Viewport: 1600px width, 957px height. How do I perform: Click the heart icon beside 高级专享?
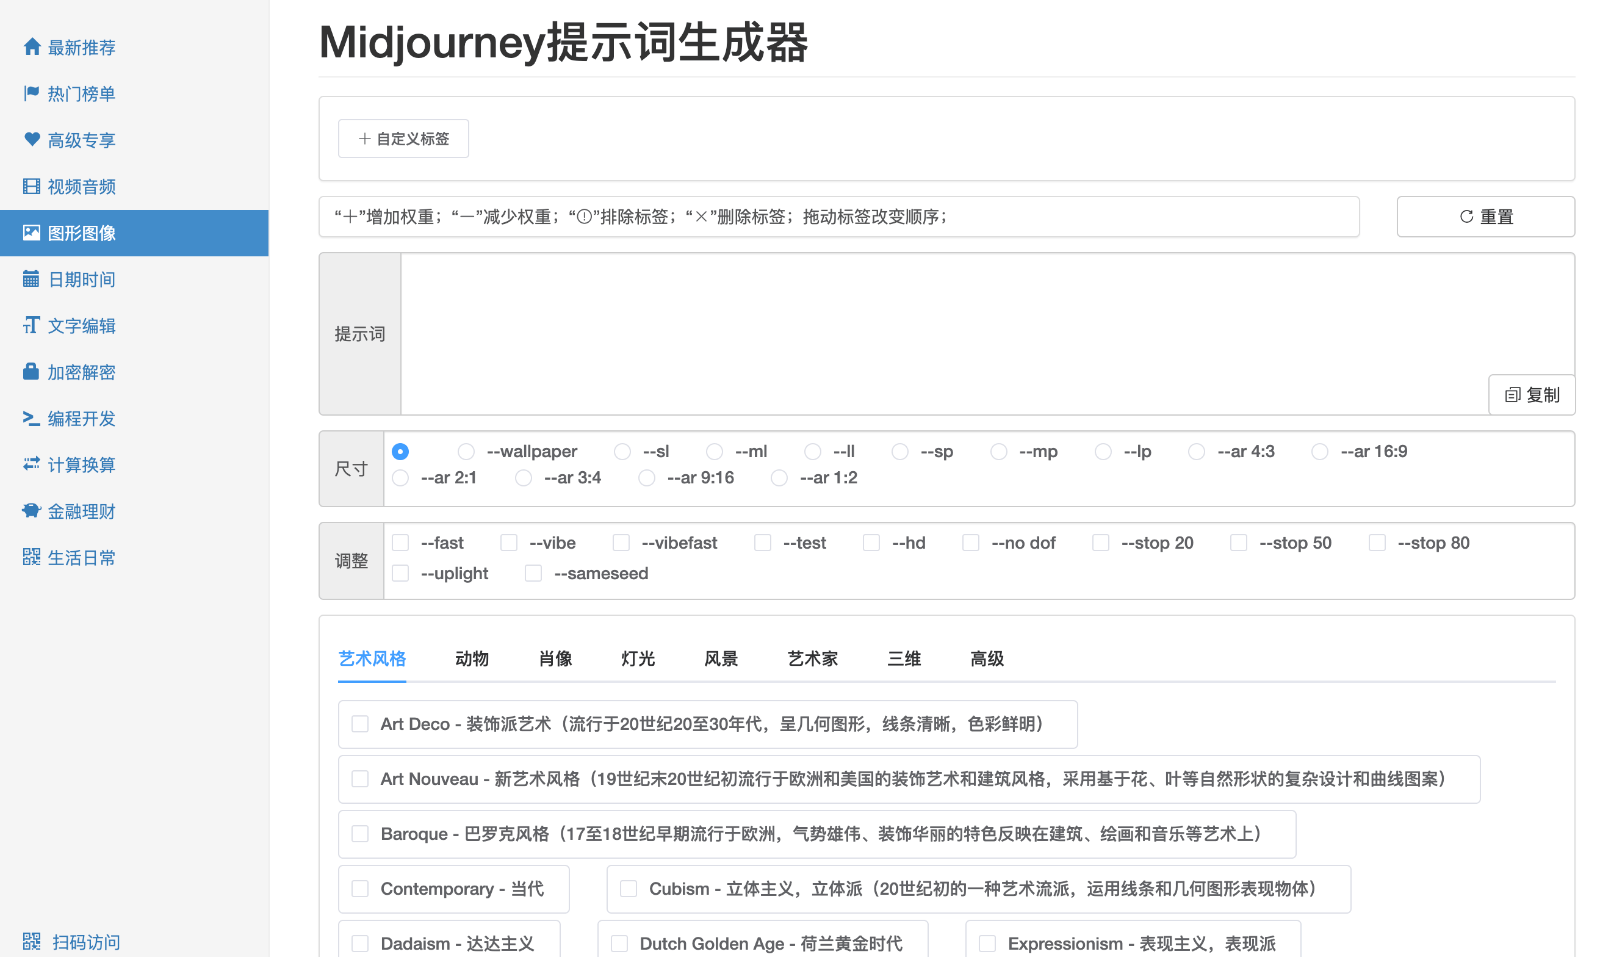32,140
